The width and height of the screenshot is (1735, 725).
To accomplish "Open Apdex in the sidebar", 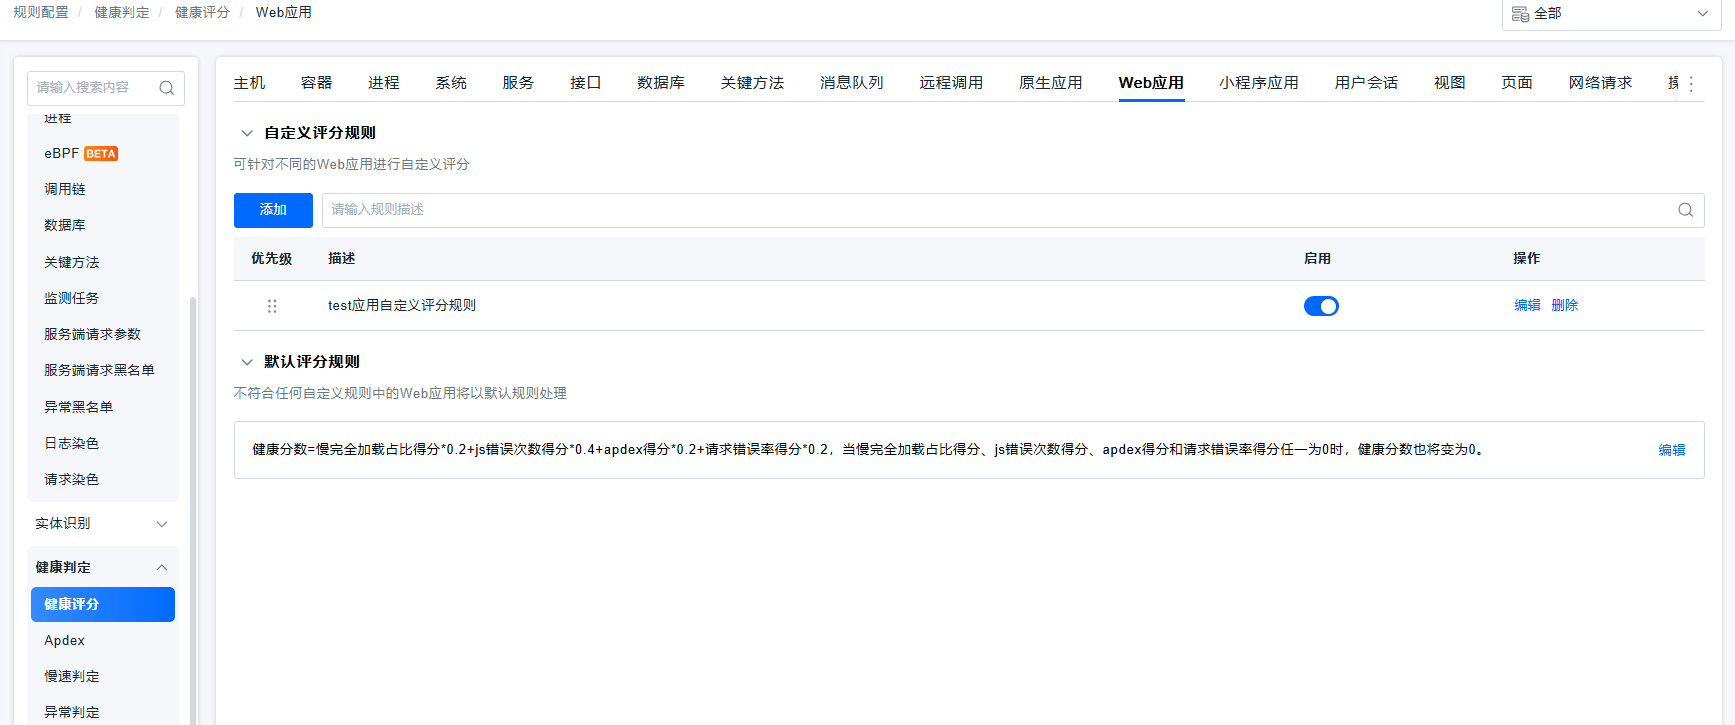I will tap(65, 640).
